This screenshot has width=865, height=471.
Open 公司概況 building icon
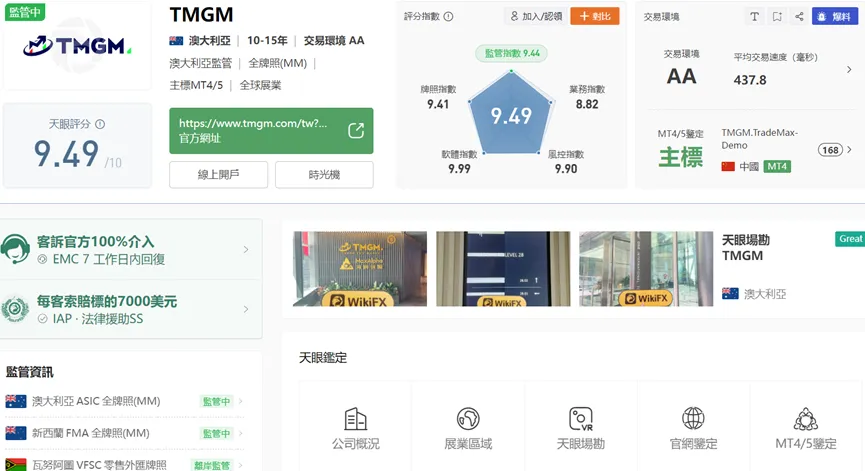(355, 419)
